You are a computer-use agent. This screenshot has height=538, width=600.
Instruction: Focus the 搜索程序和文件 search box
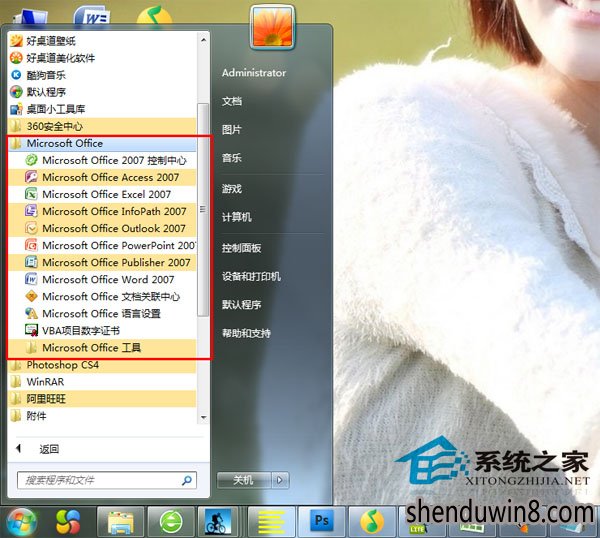[x=107, y=480]
